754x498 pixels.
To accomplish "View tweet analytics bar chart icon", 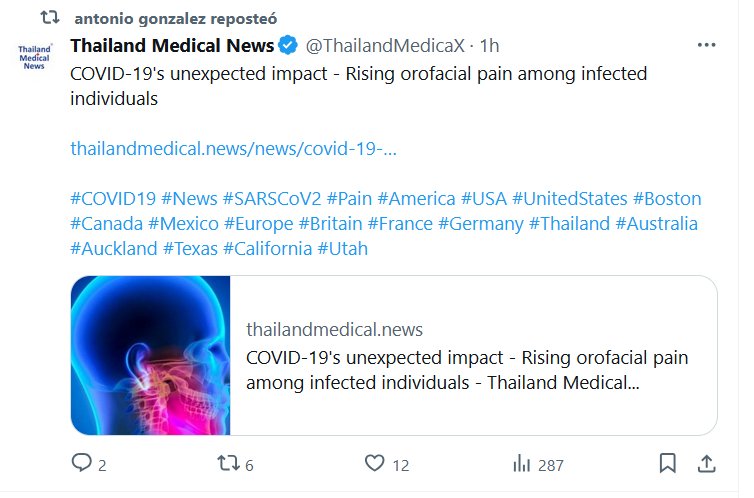I will pyautogui.click(x=521, y=464).
